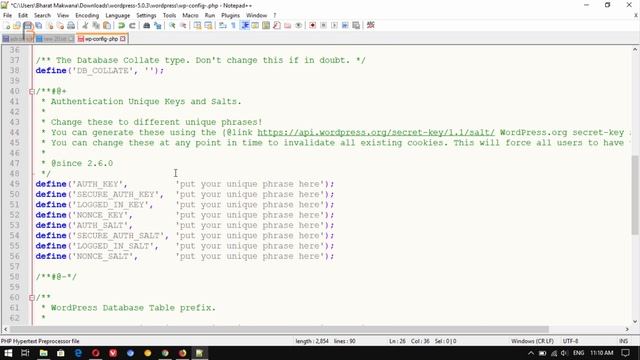Viewport: 640px width, 360px height.
Task: Toggle file monitoring eye icon
Action: 299,25
